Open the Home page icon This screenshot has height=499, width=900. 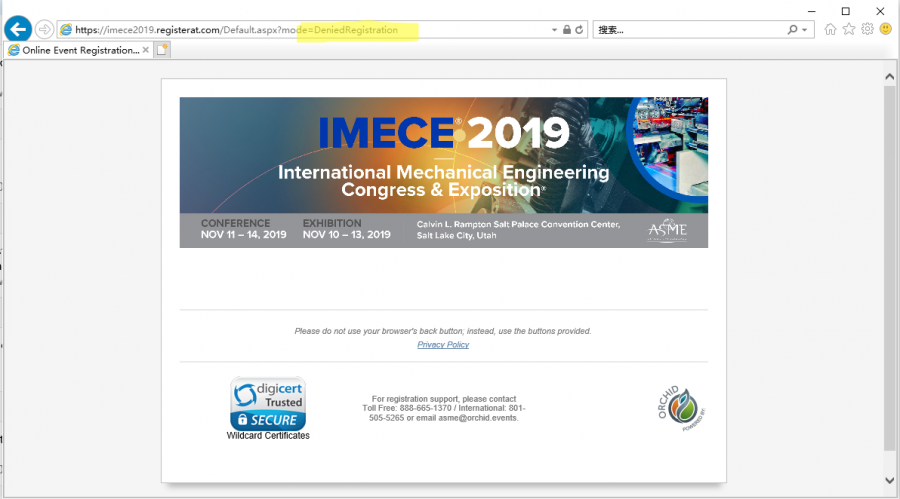click(x=830, y=30)
